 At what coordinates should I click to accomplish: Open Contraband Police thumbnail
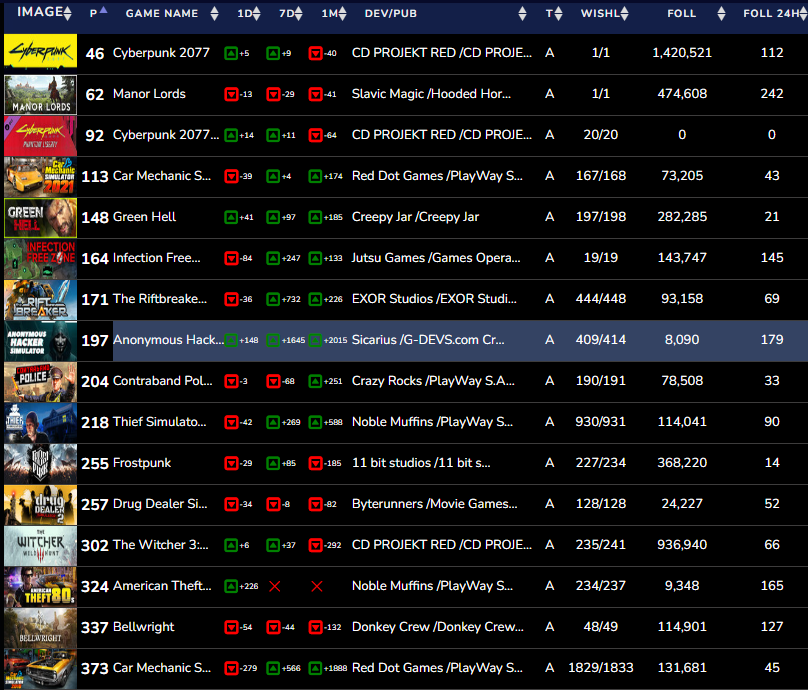coord(41,382)
